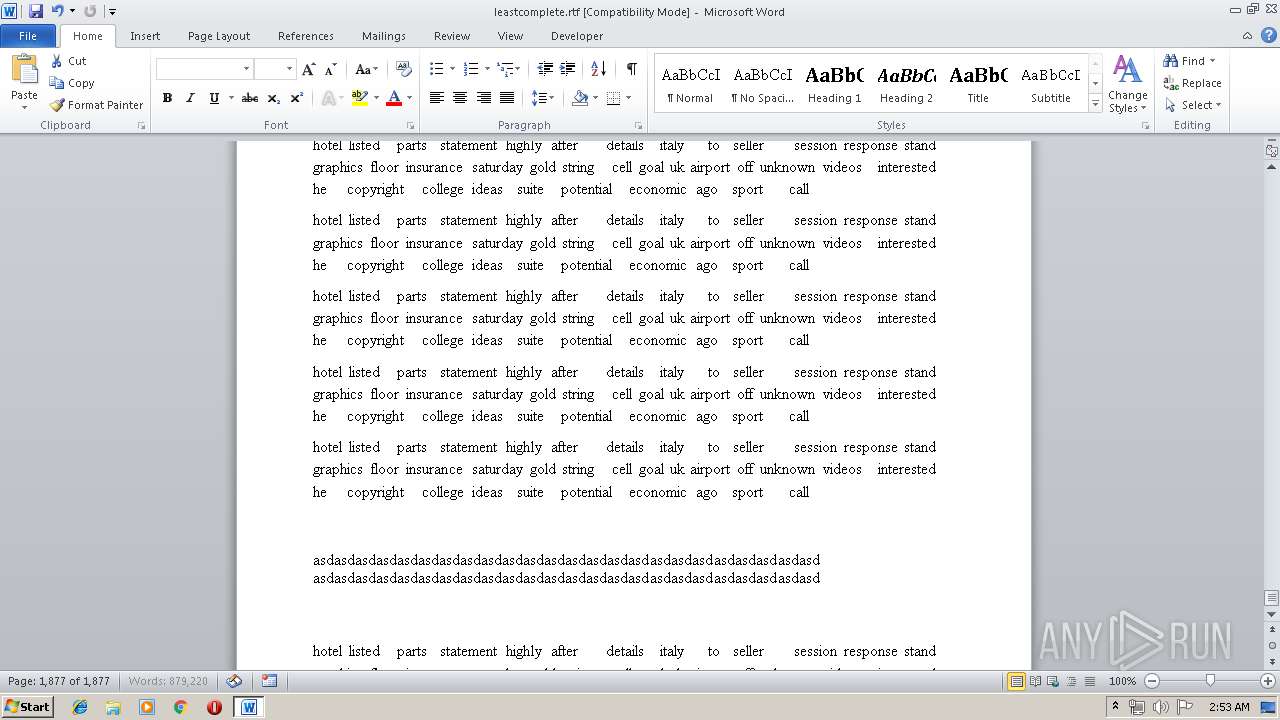Image resolution: width=1280 pixels, height=720 pixels.
Task: Click Change Styles button
Action: (1127, 84)
